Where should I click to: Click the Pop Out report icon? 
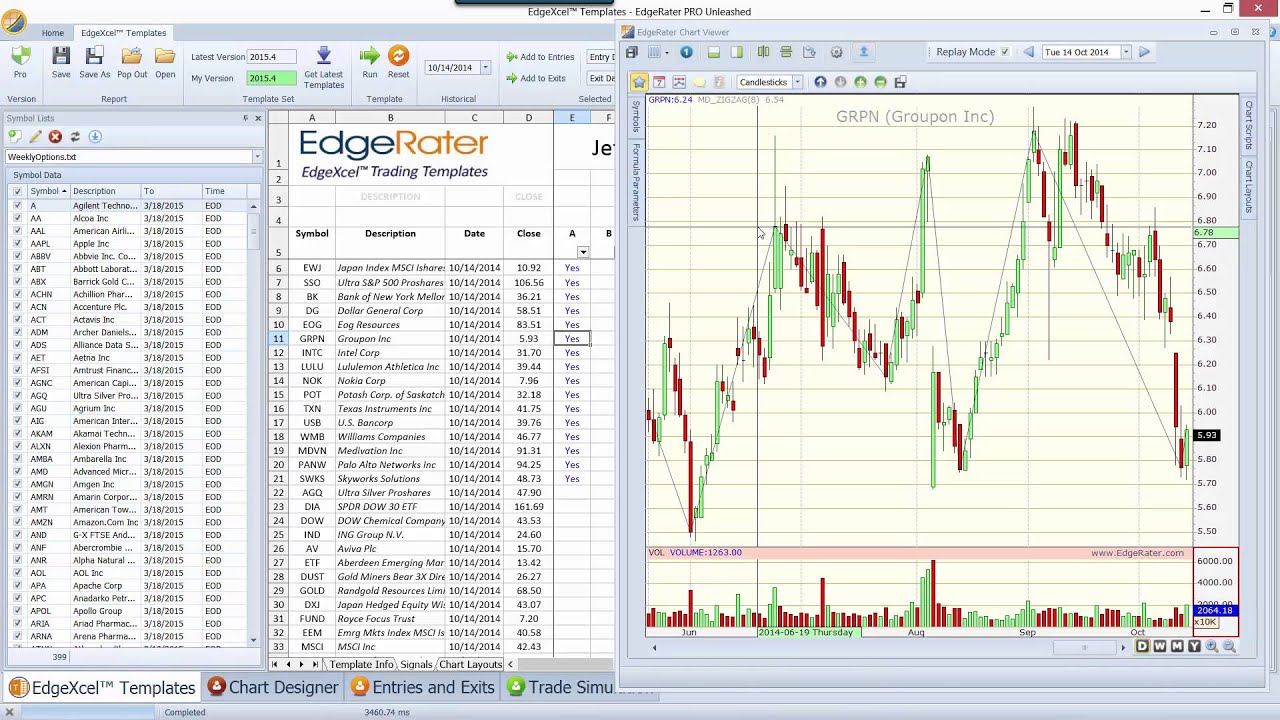132,57
